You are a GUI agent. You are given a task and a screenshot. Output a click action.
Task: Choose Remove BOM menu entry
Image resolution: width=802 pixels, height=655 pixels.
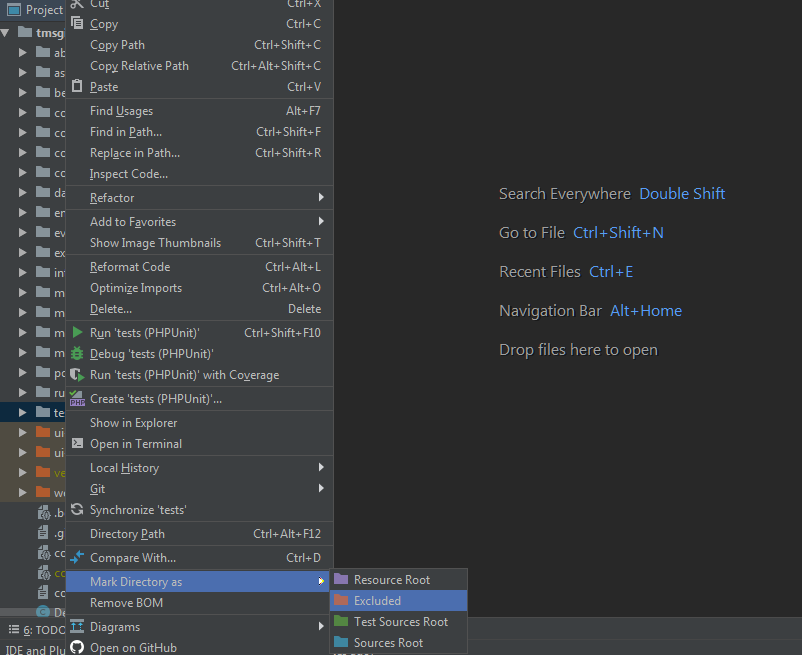(199, 603)
